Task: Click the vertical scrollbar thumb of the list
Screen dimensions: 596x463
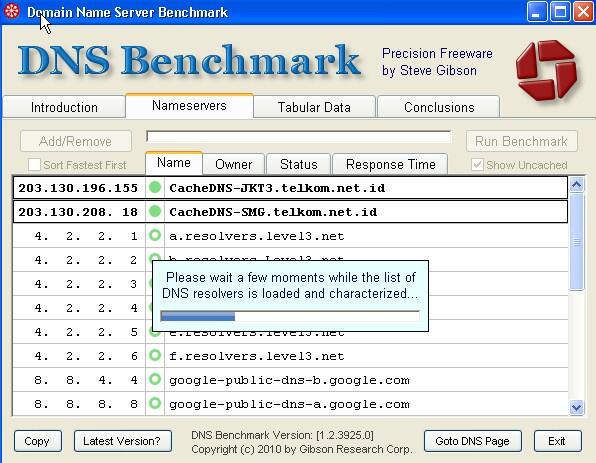Action: pyautogui.click(x=577, y=242)
